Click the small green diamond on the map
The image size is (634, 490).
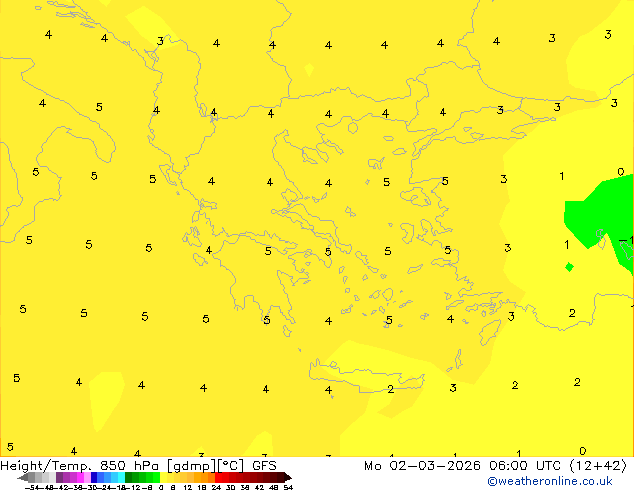[x=569, y=267]
